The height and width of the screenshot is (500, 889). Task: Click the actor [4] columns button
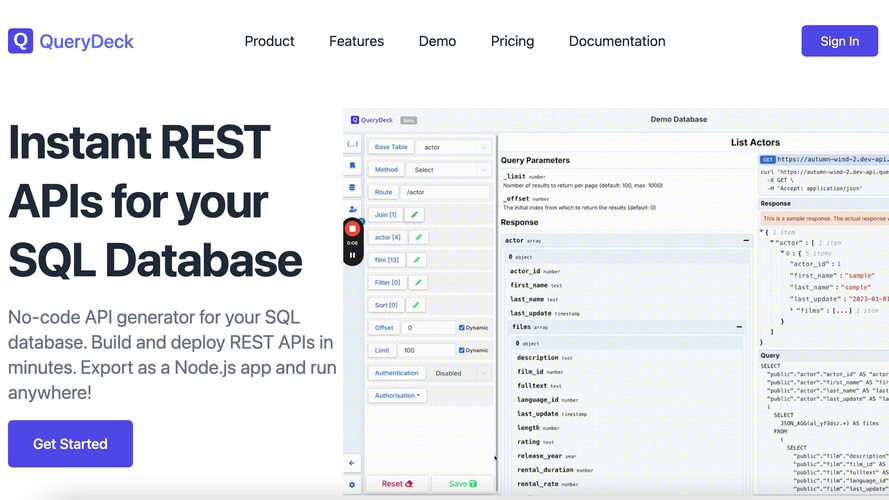click(388, 238)
